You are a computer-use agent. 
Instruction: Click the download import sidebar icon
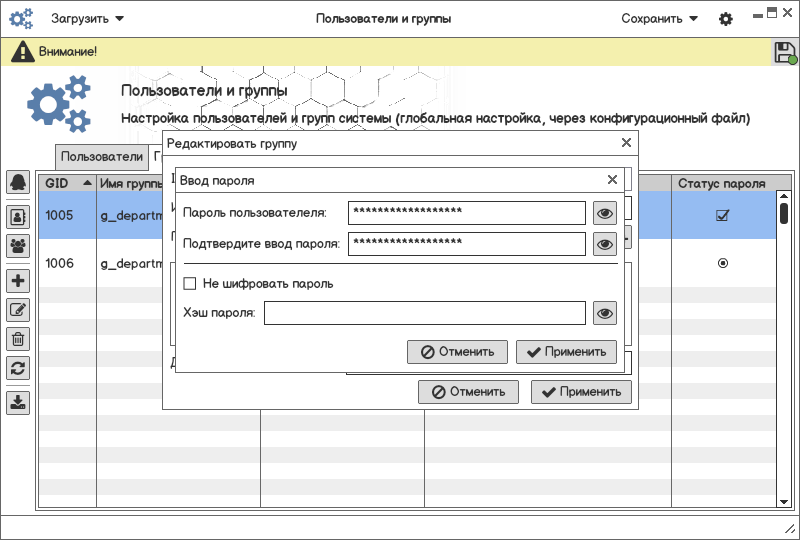pos(18,403)
